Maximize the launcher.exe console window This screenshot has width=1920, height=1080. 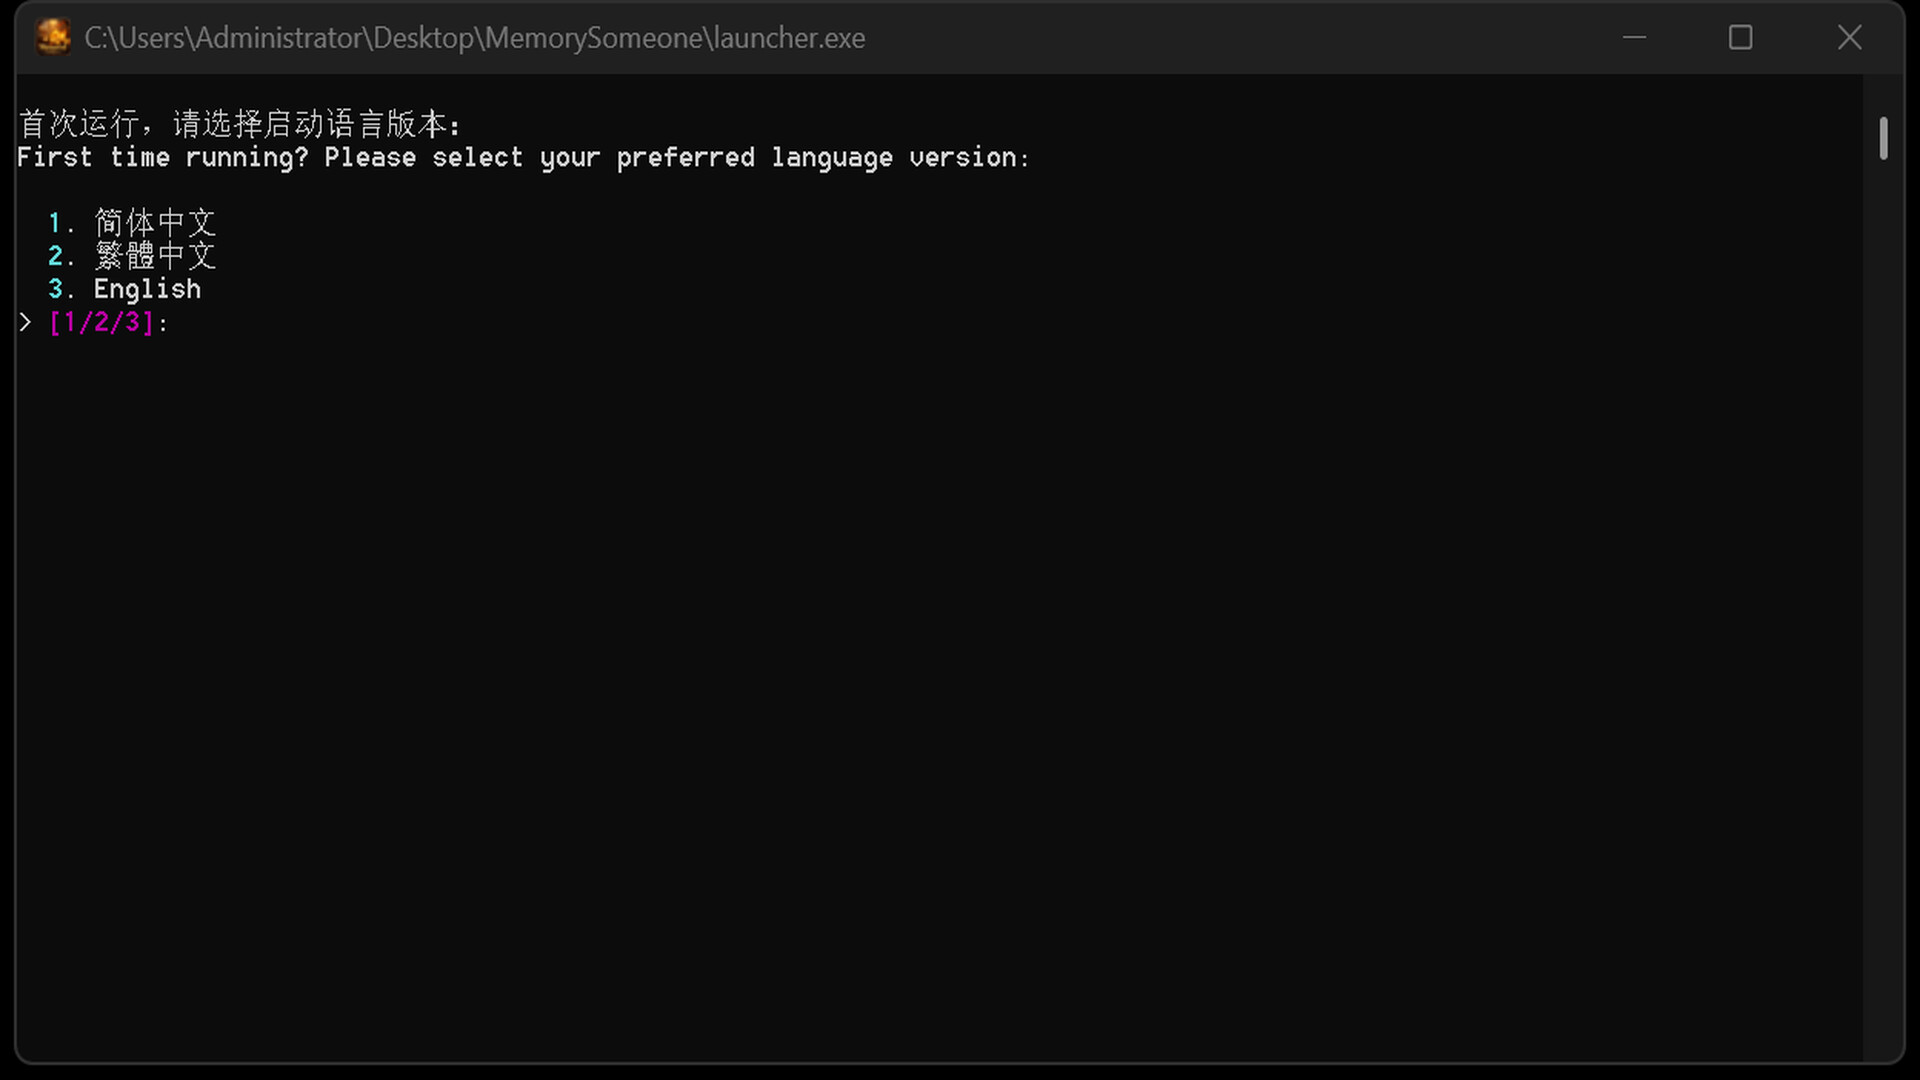click(x=1740, y=38)
